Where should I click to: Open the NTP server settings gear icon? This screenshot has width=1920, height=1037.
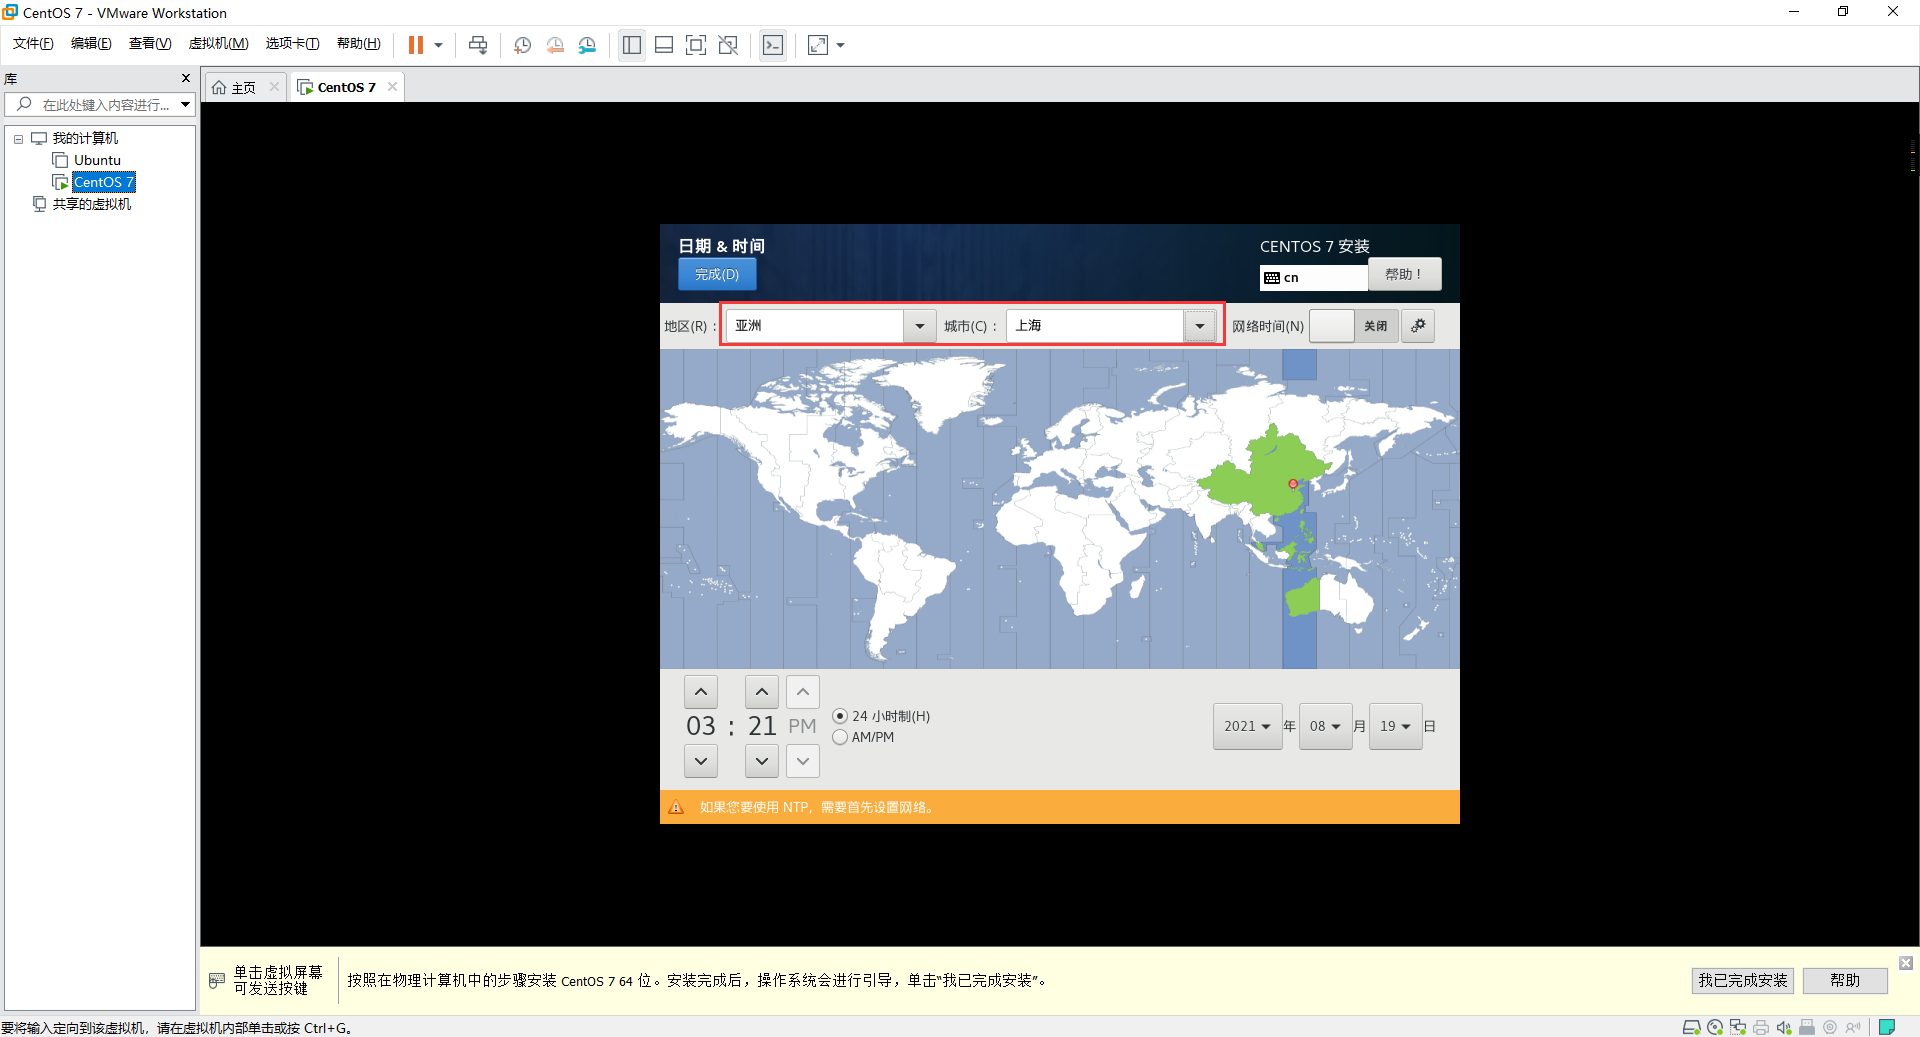[1418, 326]
